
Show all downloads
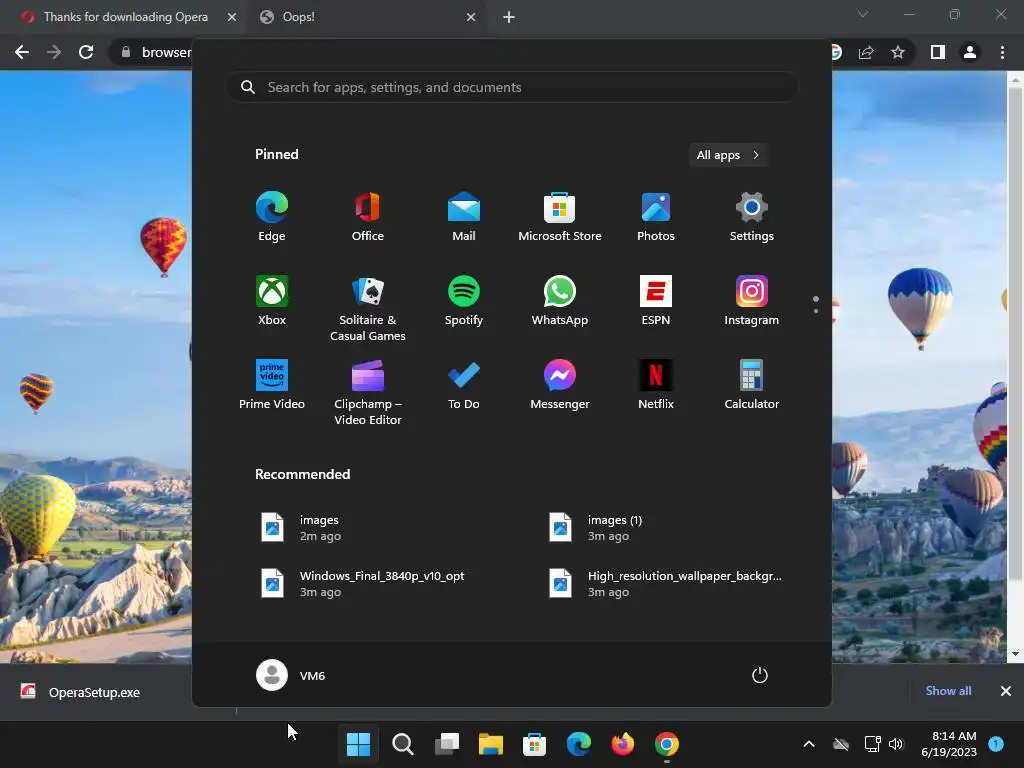point(948,691)
